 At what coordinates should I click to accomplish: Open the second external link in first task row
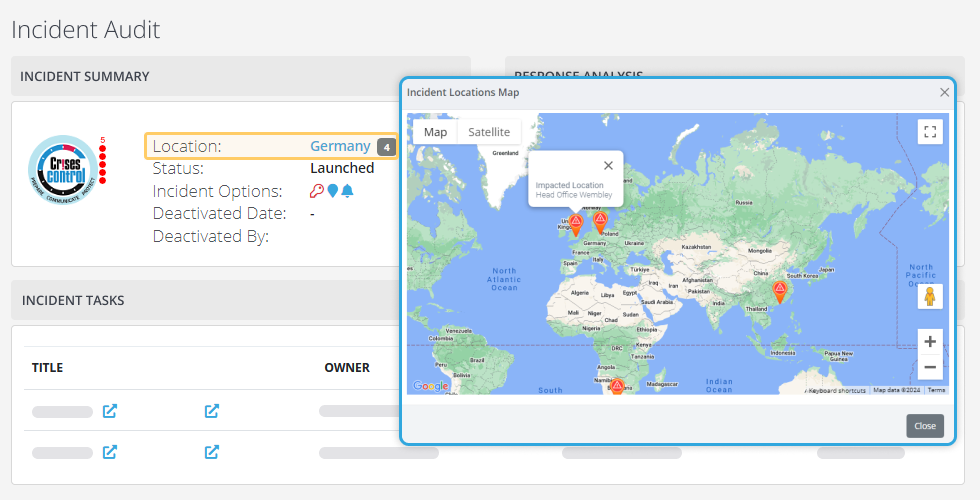[212, 410]
